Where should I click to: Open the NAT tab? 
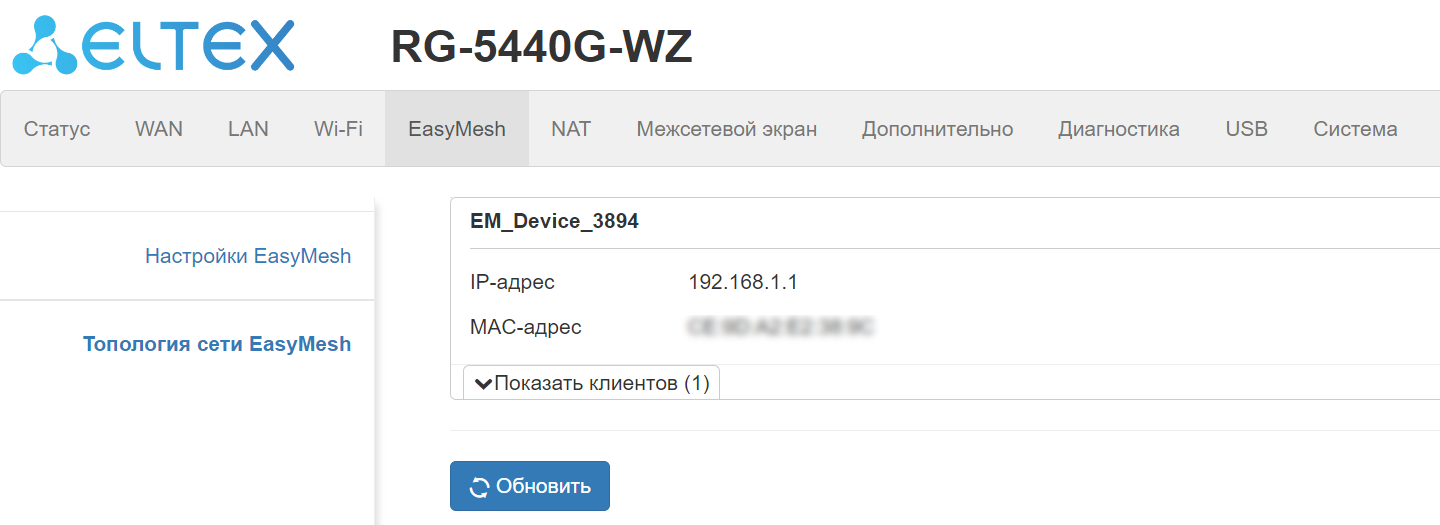pyautogui.click(x=571, y=129)
